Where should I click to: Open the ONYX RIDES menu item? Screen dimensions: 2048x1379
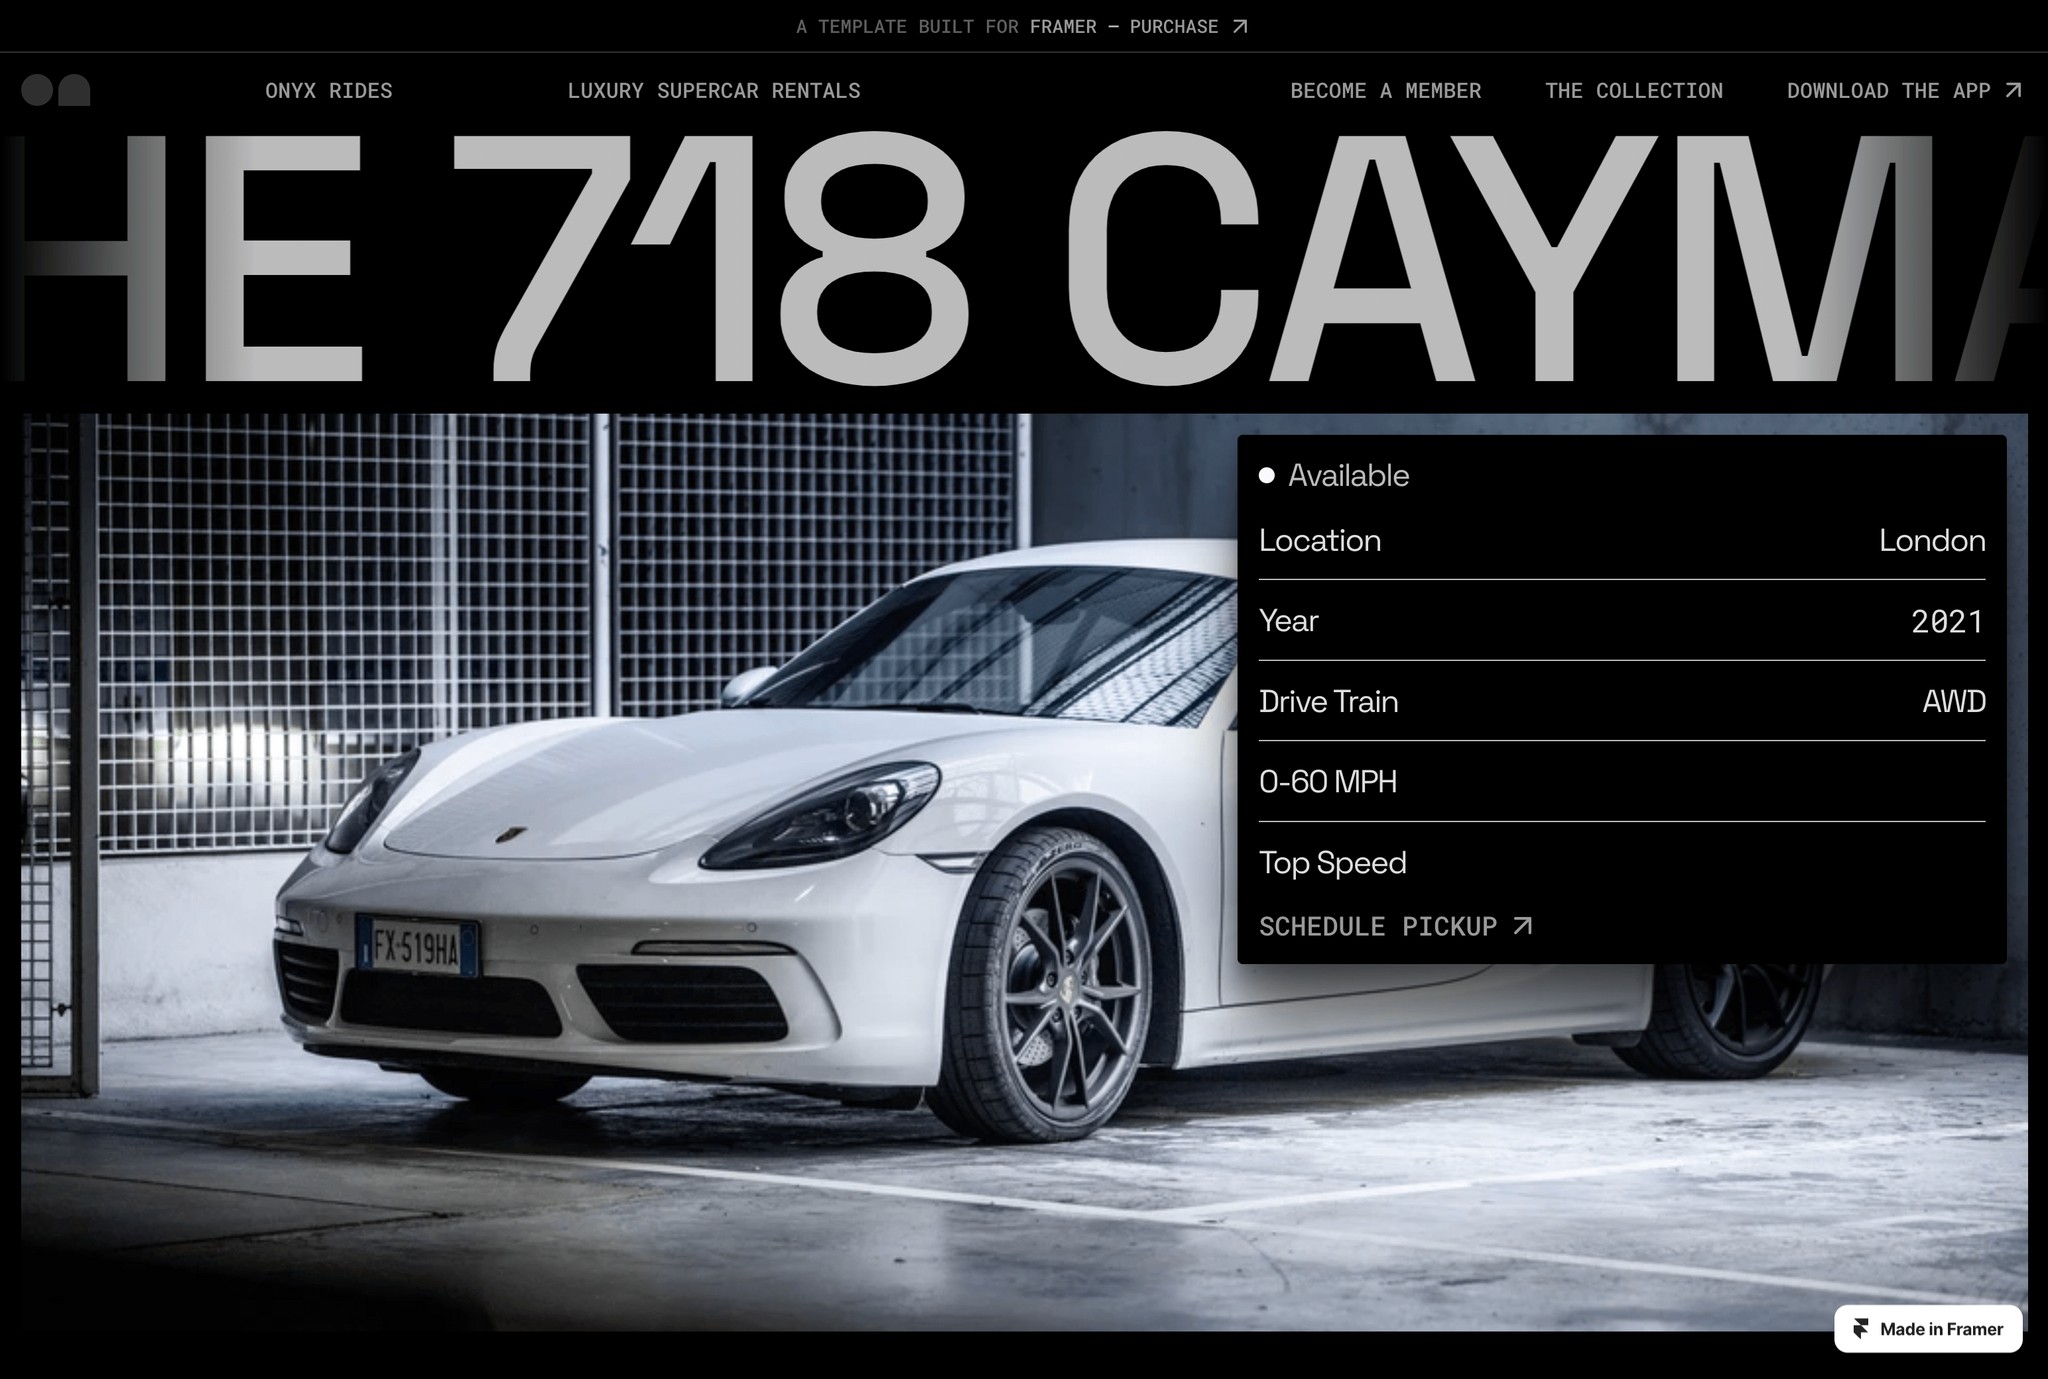pyautogui.click(x=328, y=90)
